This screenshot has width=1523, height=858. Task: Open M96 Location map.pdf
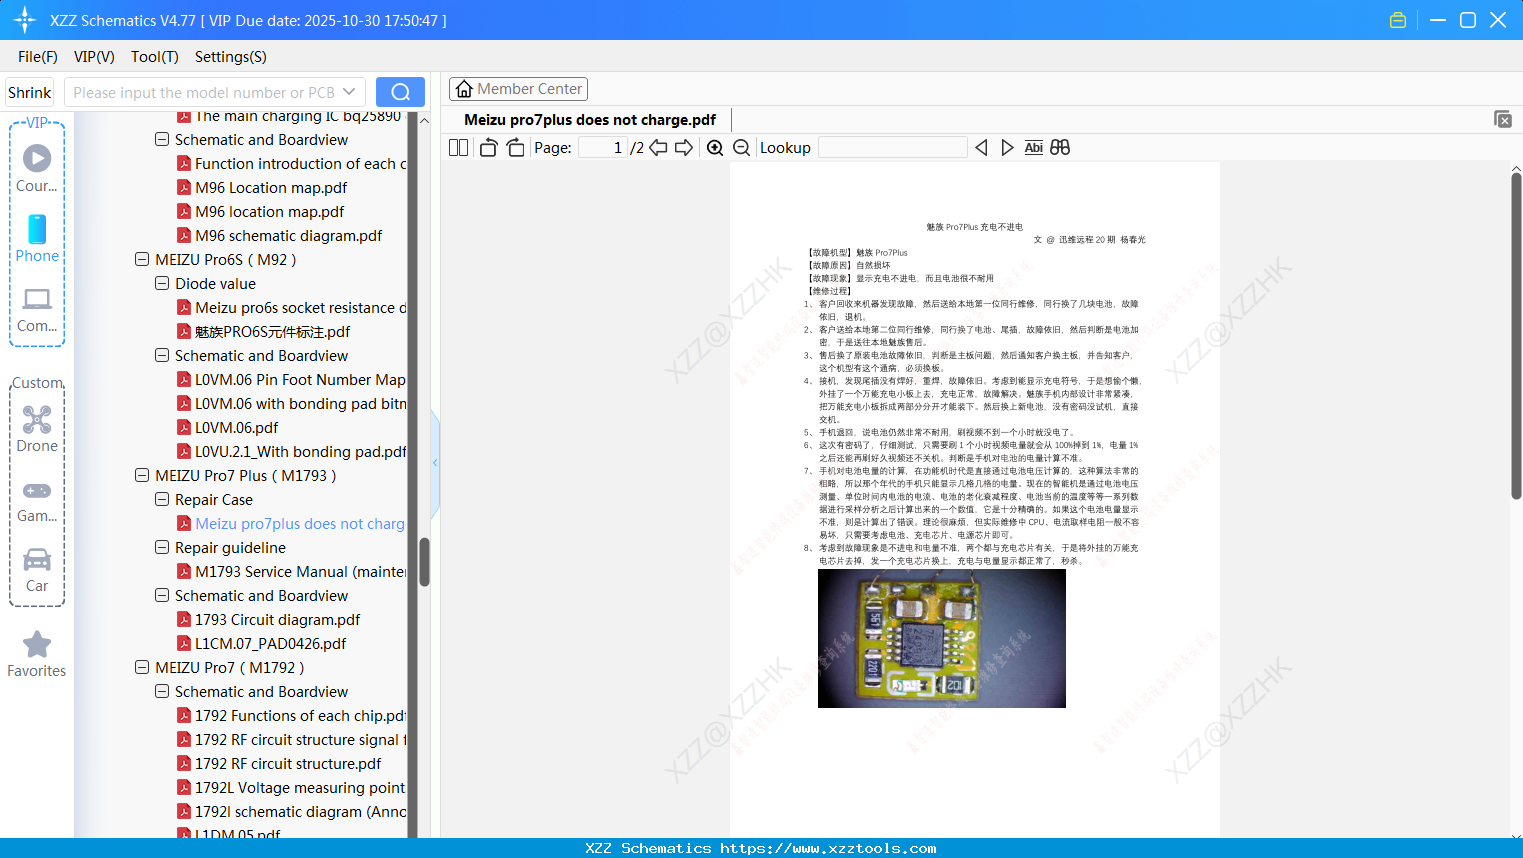(x=271, y=188)
